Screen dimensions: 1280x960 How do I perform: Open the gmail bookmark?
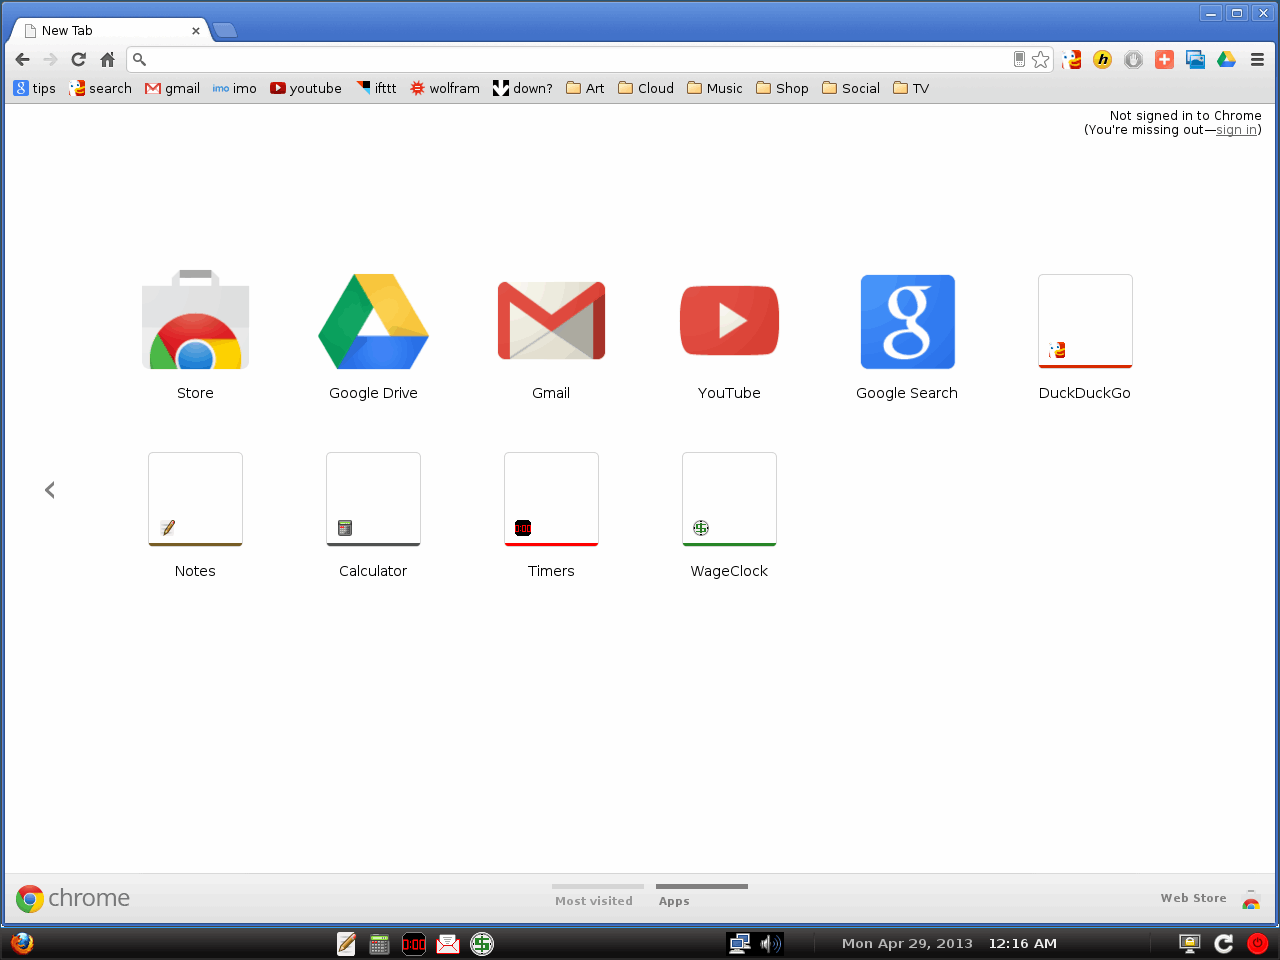click(172, 88)
